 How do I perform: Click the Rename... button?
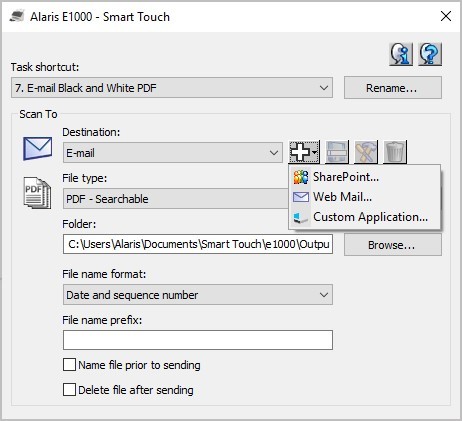click(x=393, y=88)
